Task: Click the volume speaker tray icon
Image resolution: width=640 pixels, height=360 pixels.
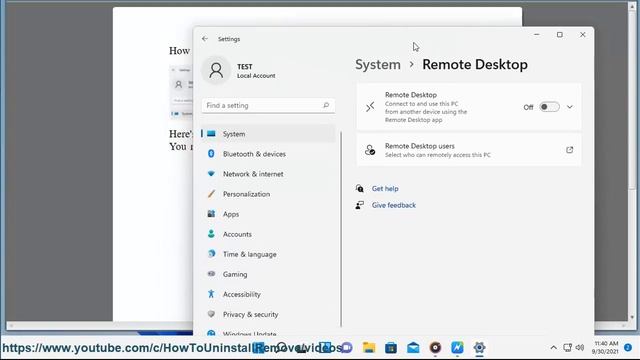Action: point(580,348)
